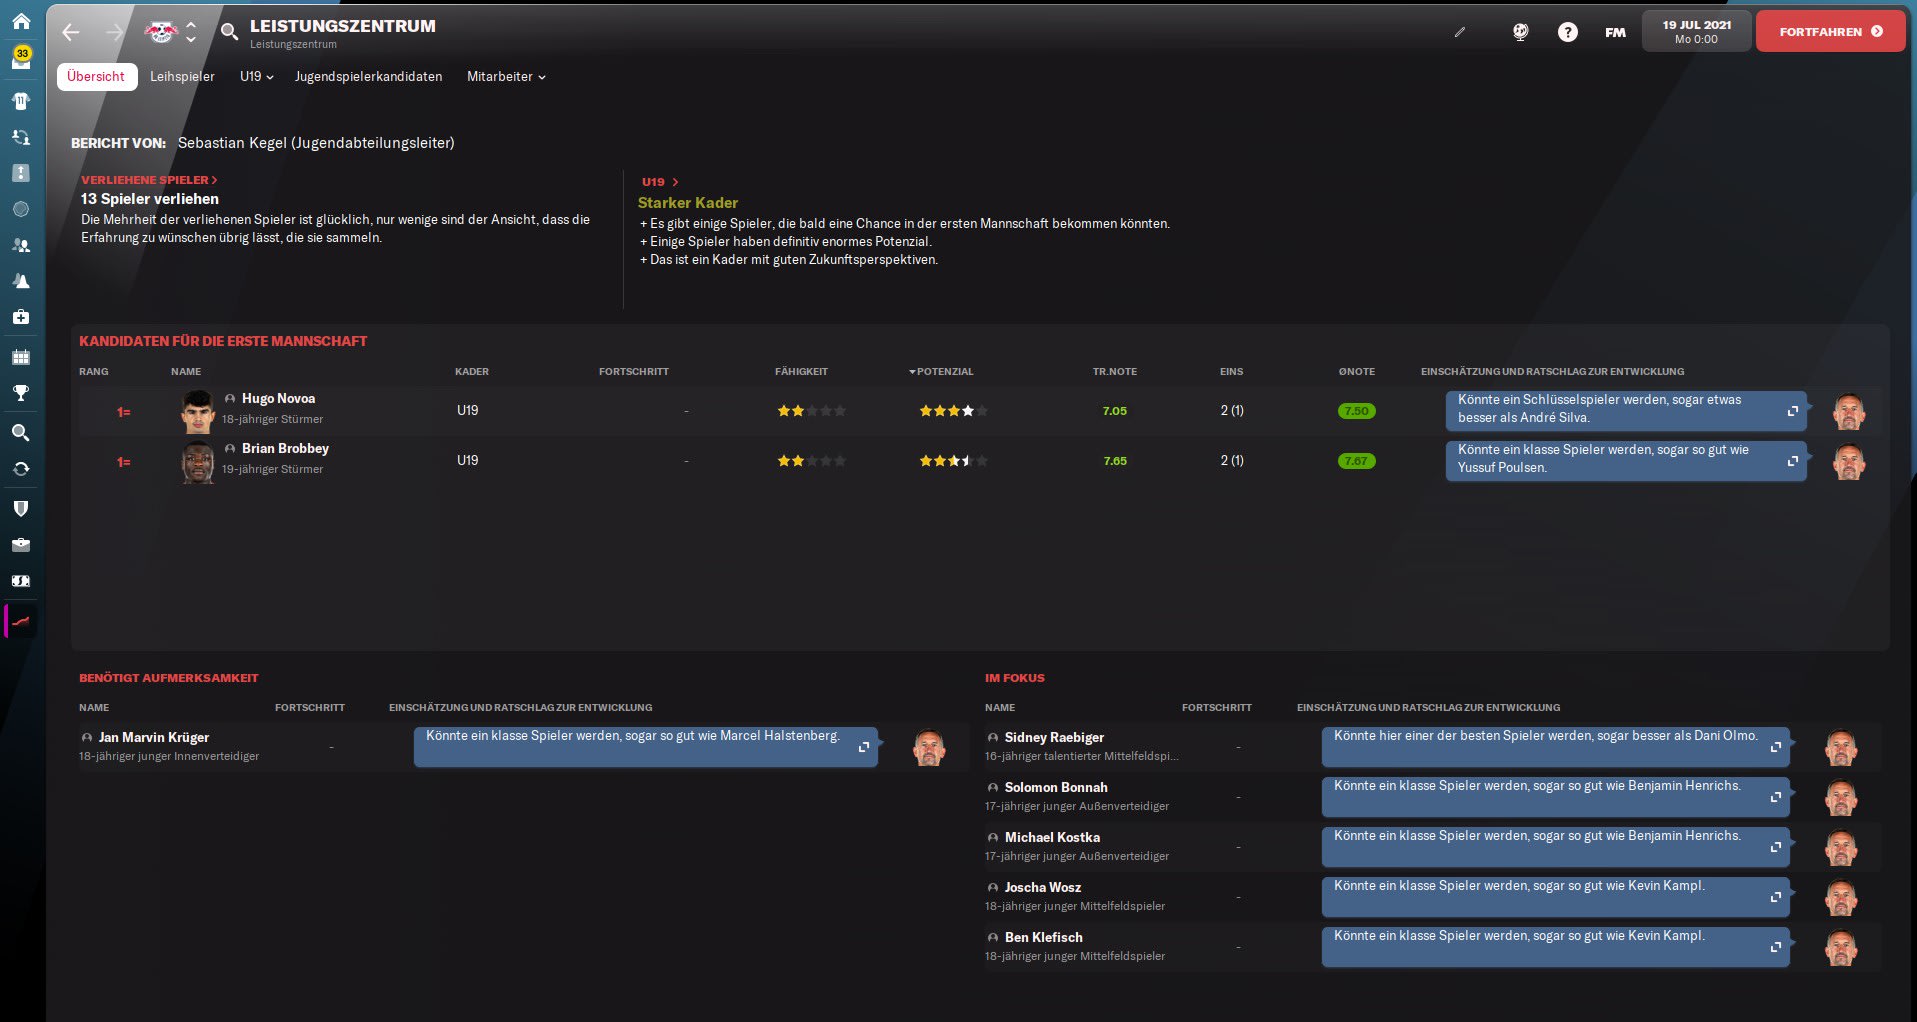
Task: Open the Jugendspielerkandidaten tab
Action: click(x=368, y=77)
